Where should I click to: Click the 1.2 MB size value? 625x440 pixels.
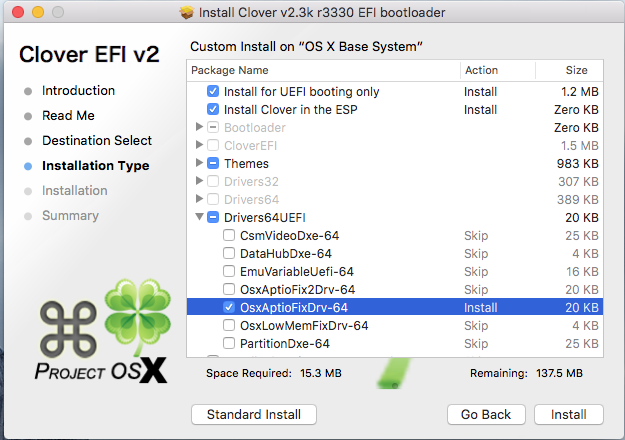pos(580,92)
